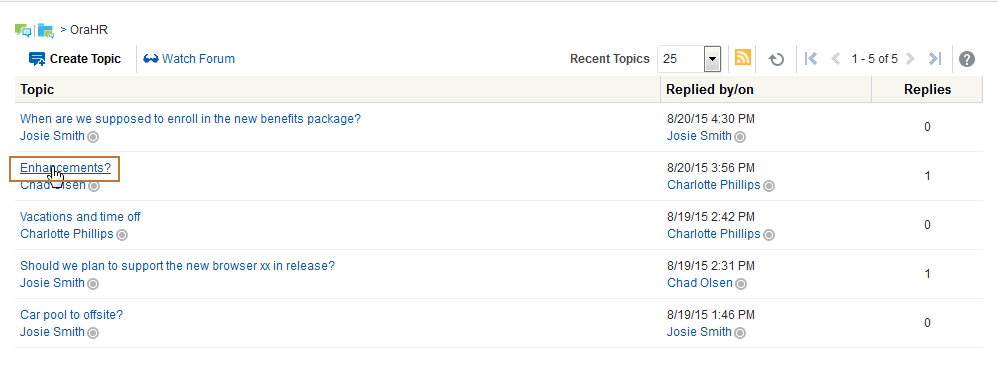Click reply count for Enhancements? topic
Viewport: 998px width, 376px height.
click(x=927, y=176)
